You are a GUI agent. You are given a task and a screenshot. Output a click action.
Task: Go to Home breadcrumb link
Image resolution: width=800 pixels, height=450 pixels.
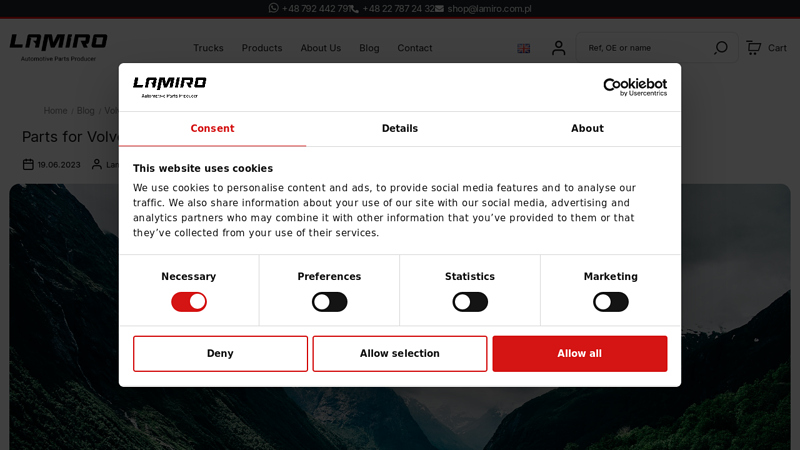pos(55,111)
